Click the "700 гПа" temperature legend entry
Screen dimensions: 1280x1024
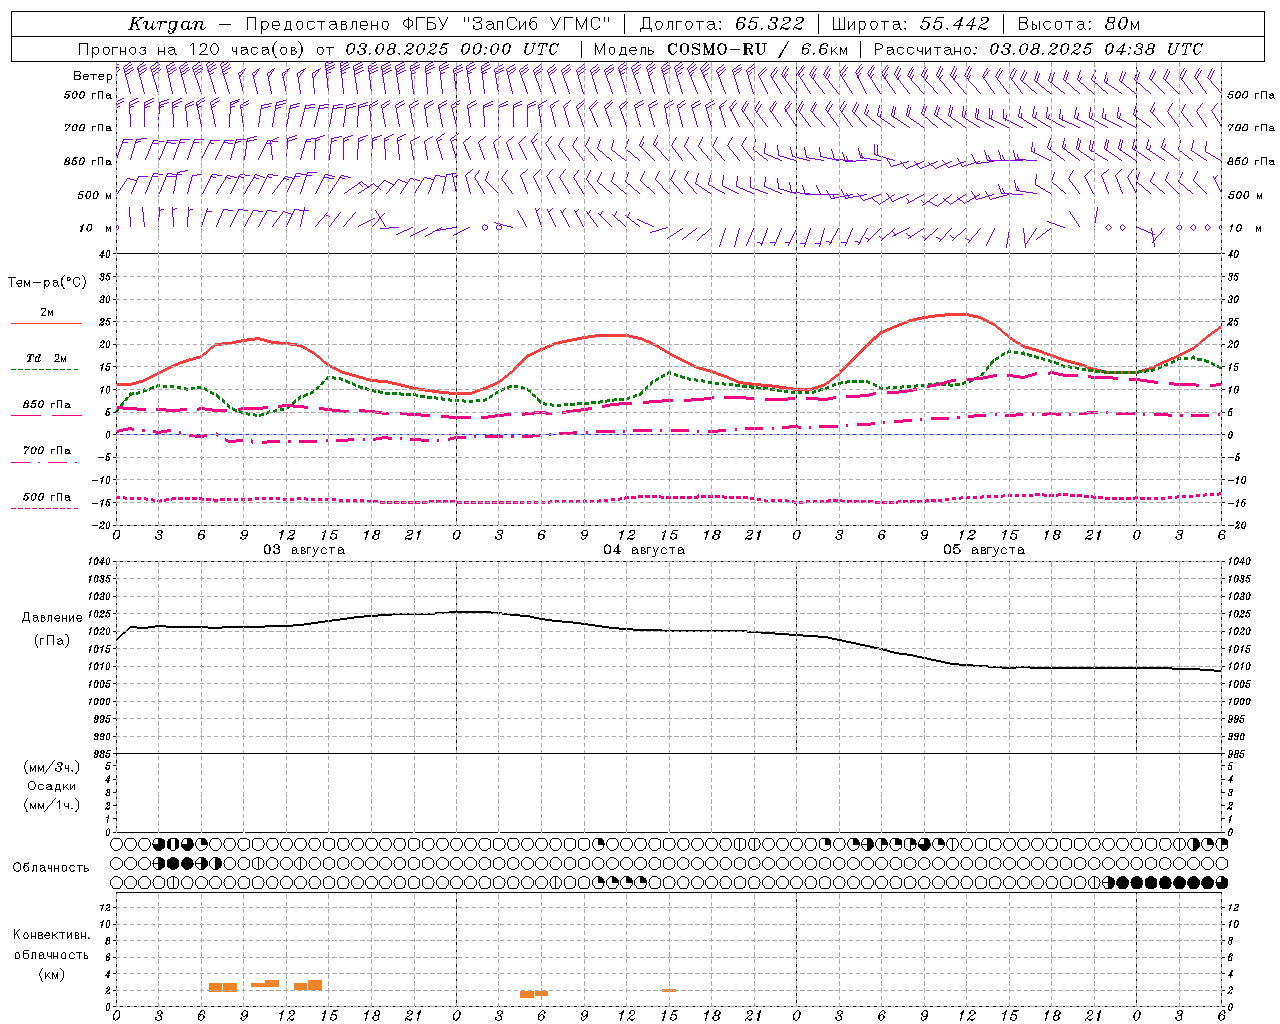point(47,451)
